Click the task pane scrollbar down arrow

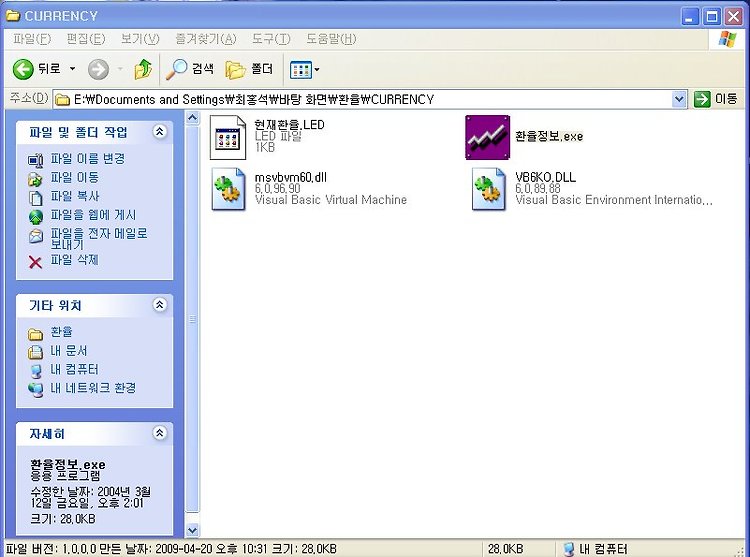[192, 530]
